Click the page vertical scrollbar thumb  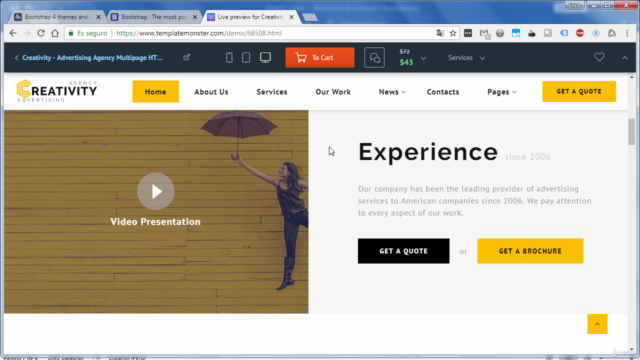[631, 131]
